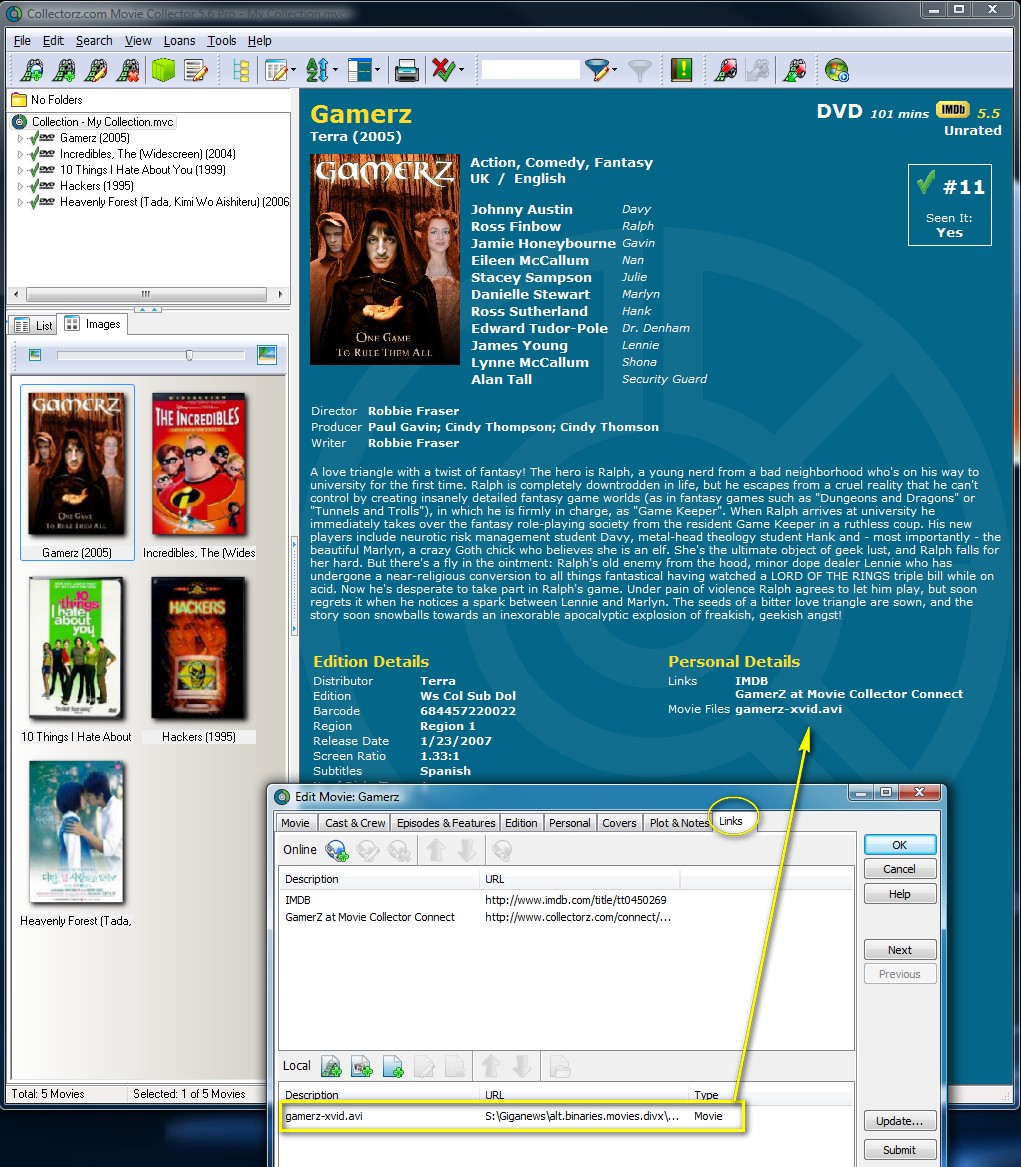The image size is (1021, 1167).
Task: Toggle the folder tree panel icon
Action: 240,70
